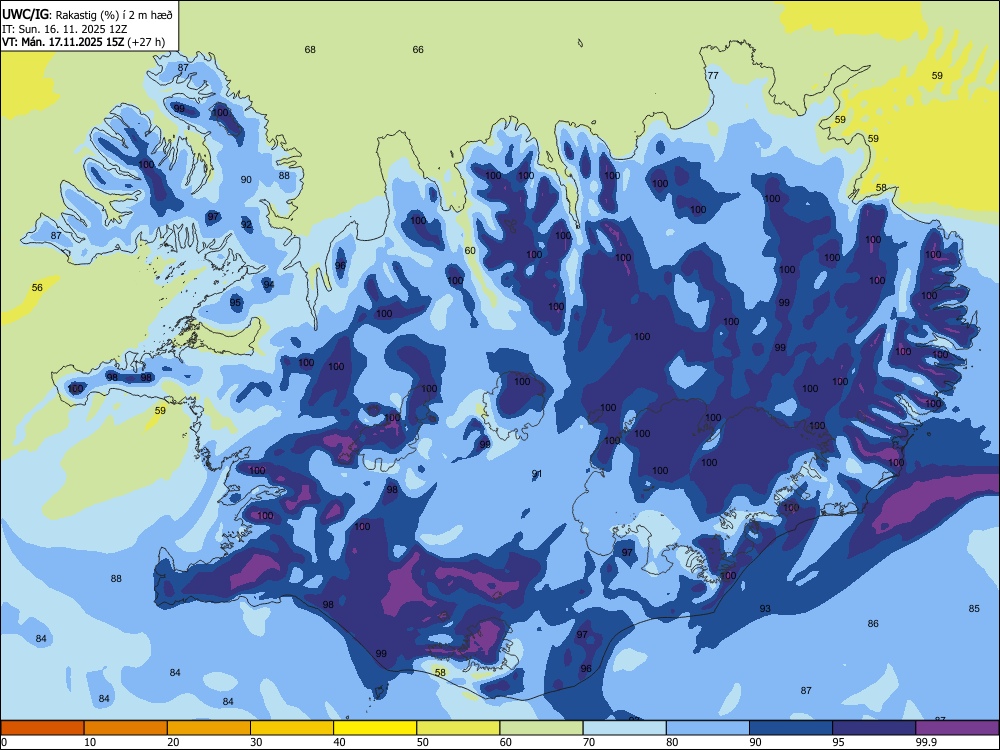Click the legend tick label '10'
1000x750 pixels.
90,742
